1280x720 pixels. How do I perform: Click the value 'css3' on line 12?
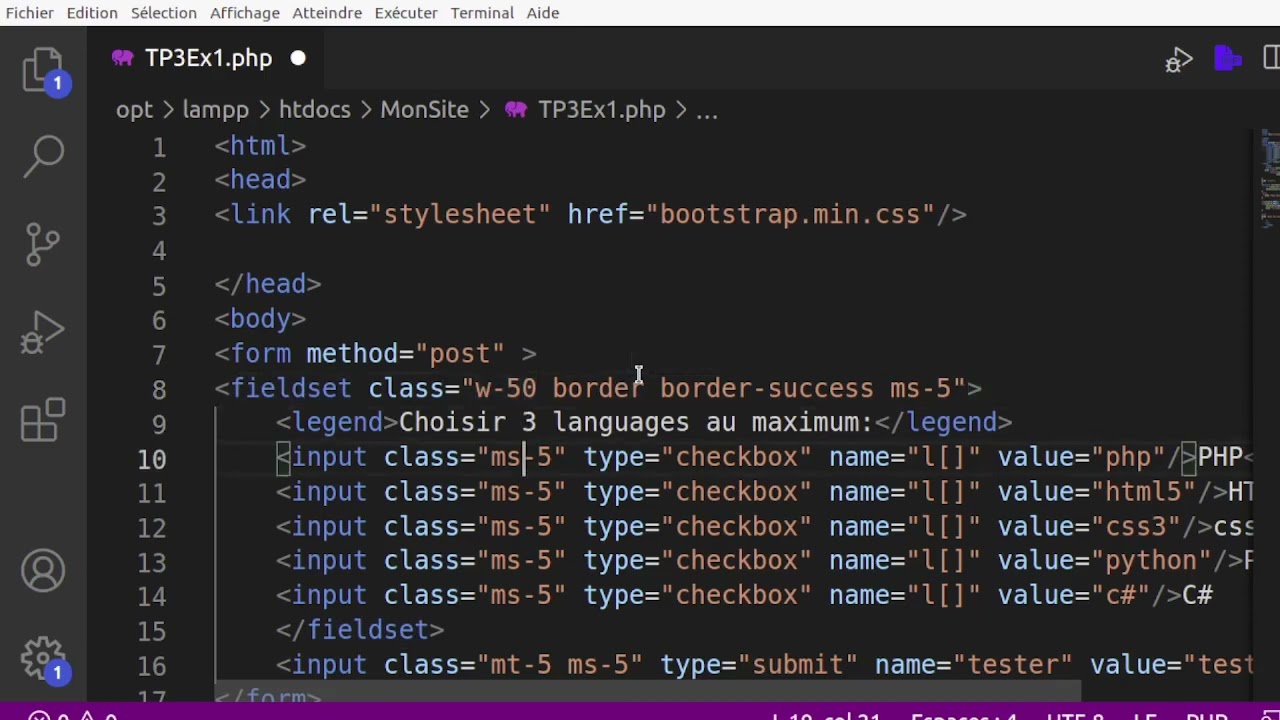click(1135, 527)
